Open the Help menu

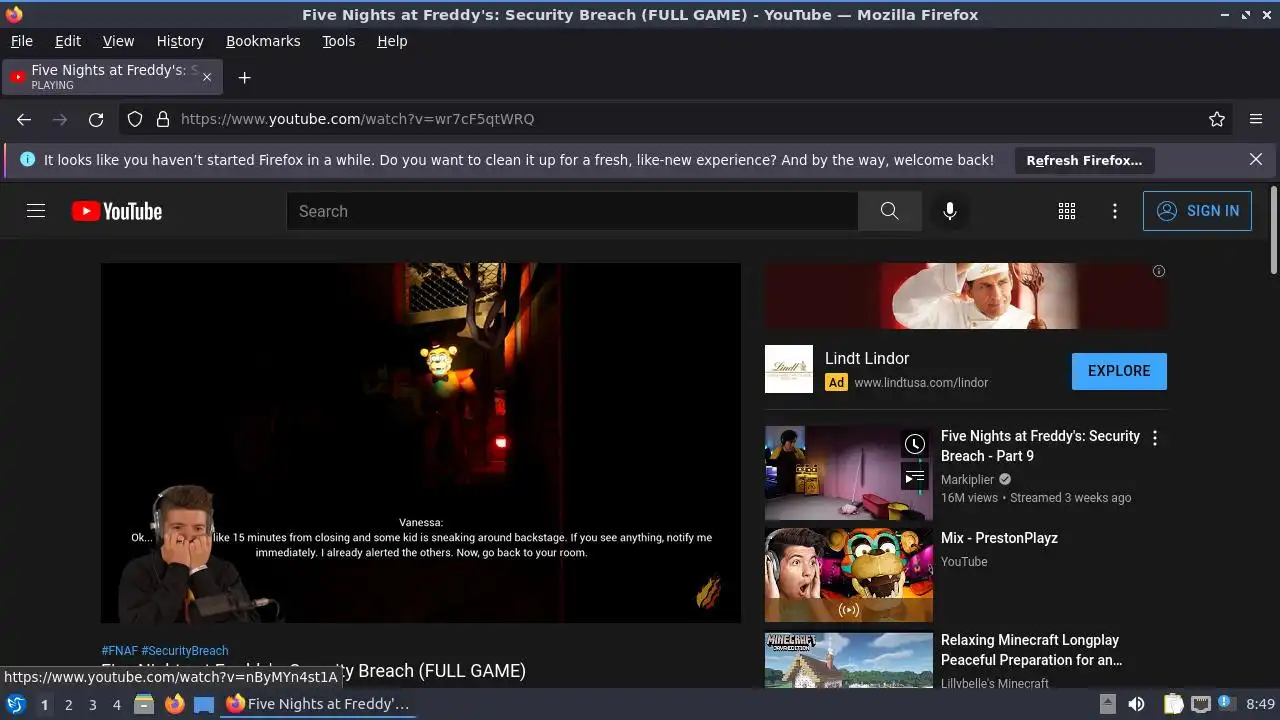click(x=392, y=41)
